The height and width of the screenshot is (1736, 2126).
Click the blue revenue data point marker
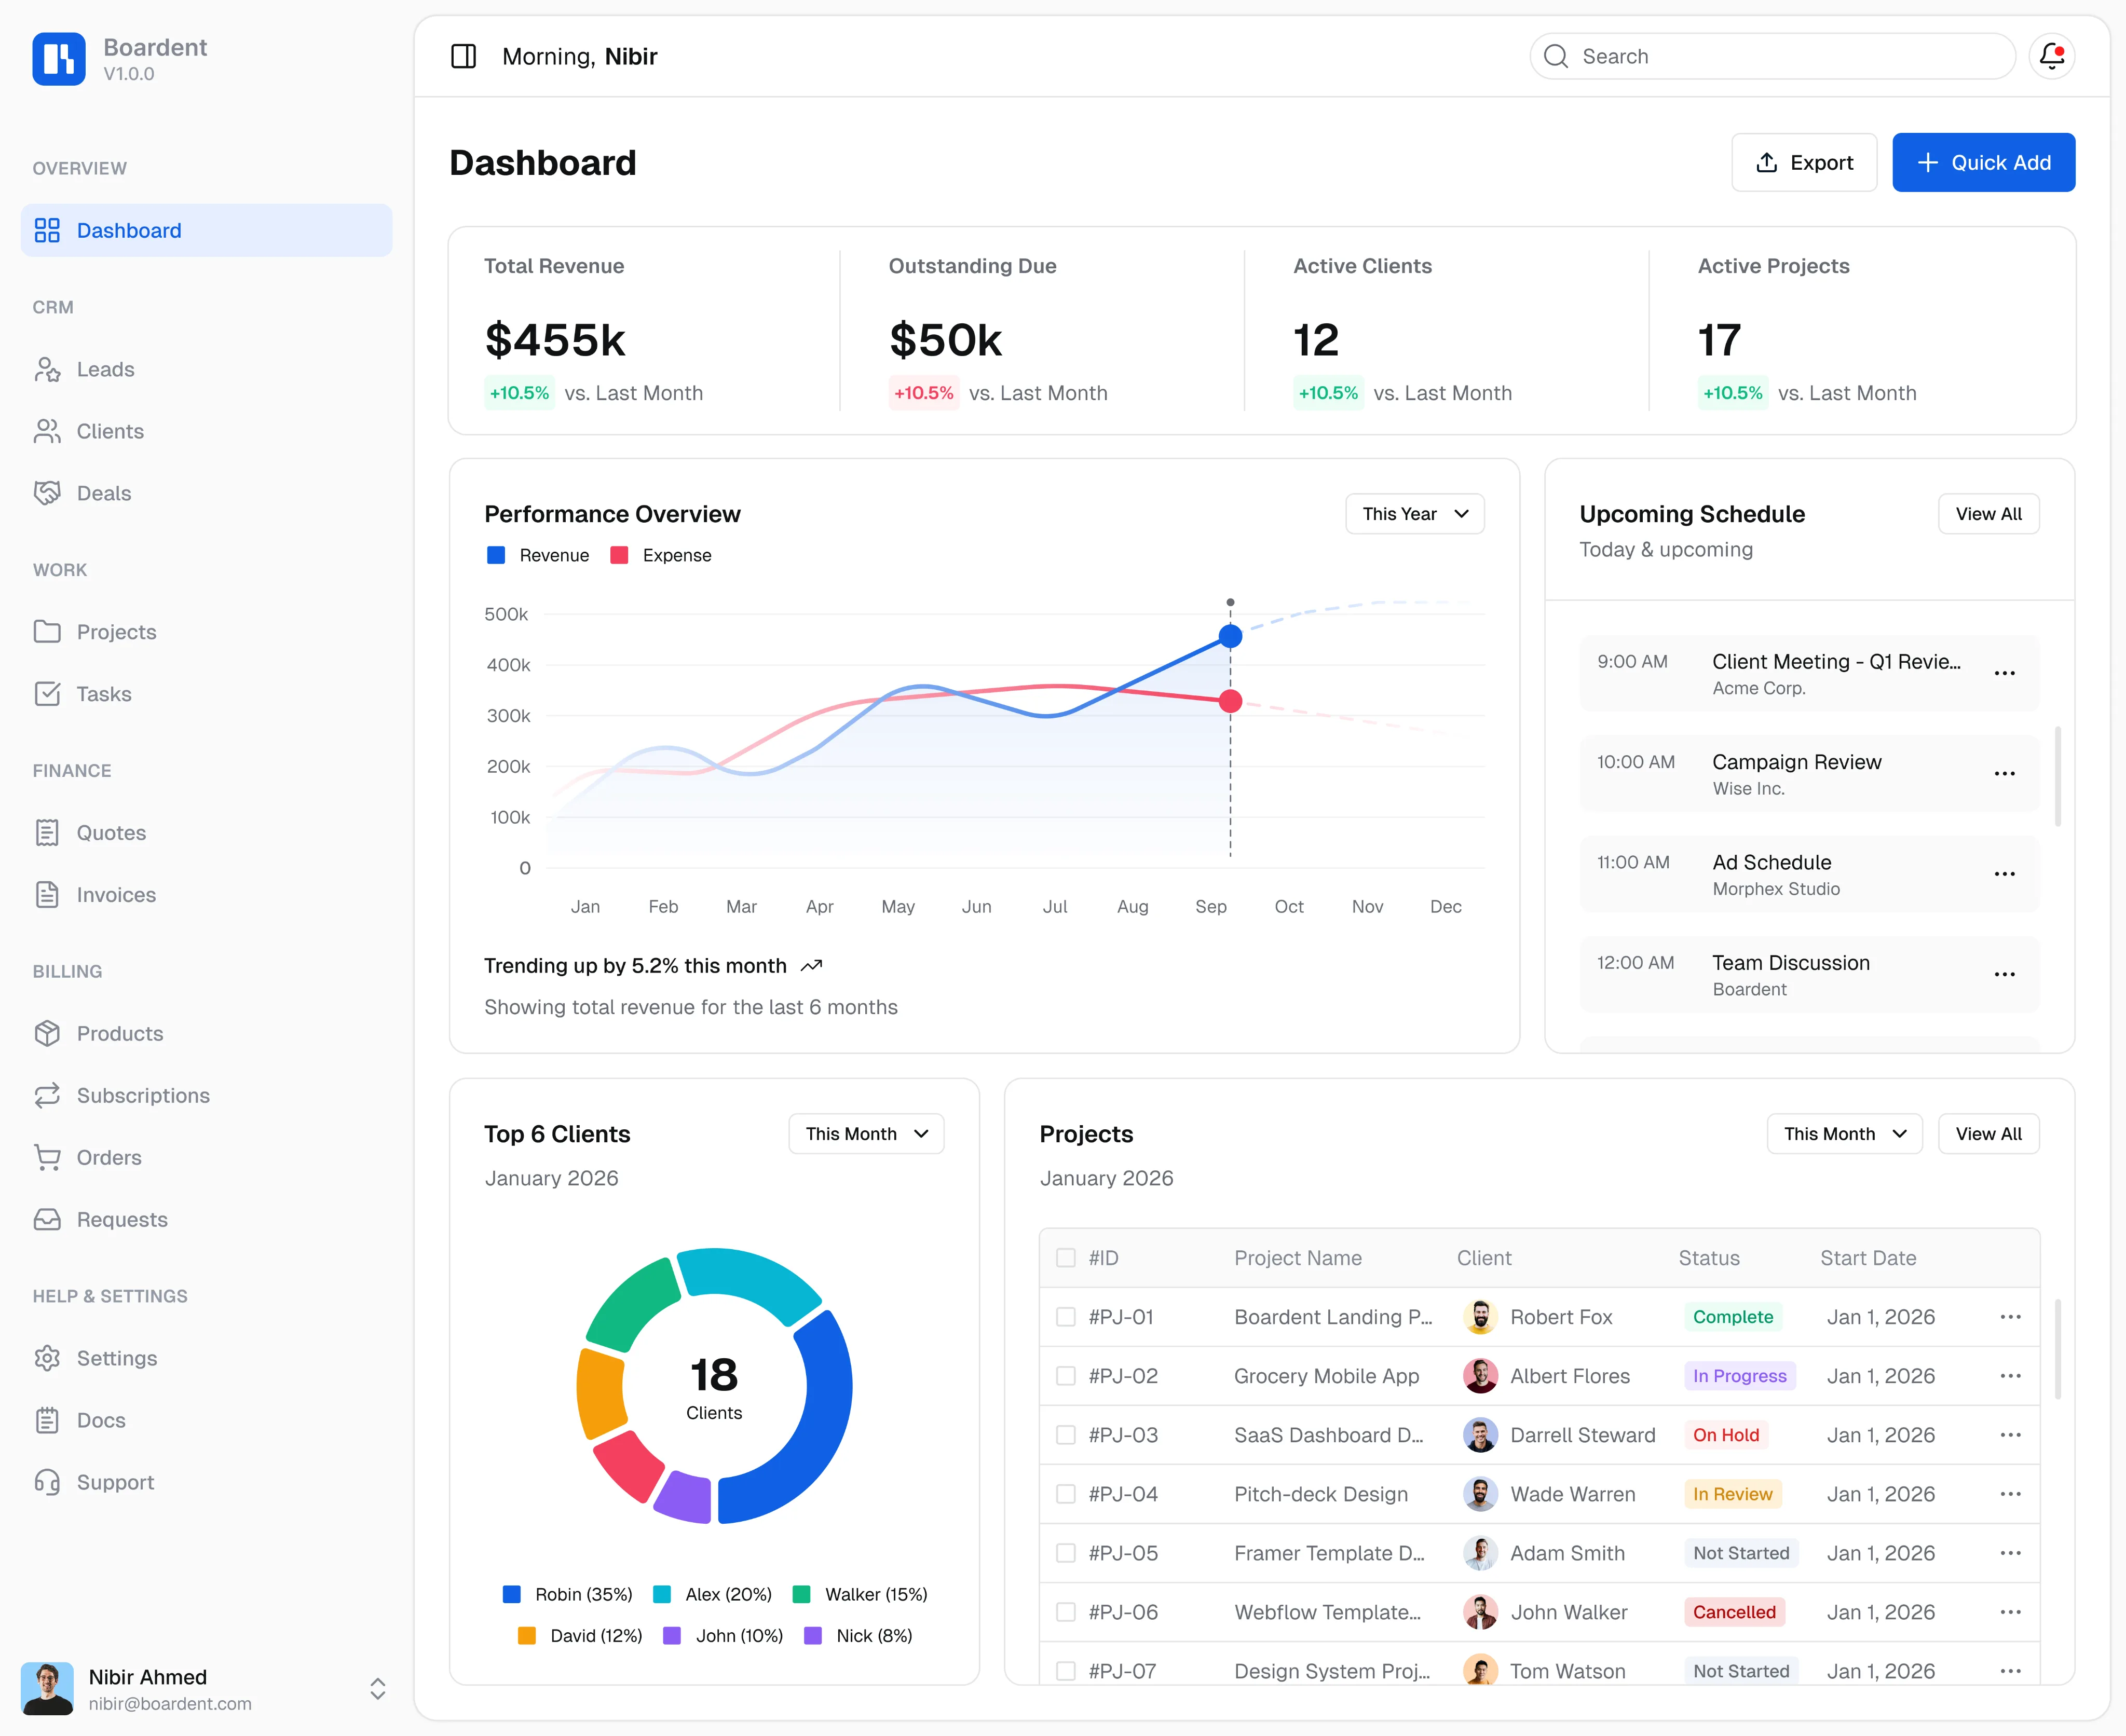click(1230, 636)
